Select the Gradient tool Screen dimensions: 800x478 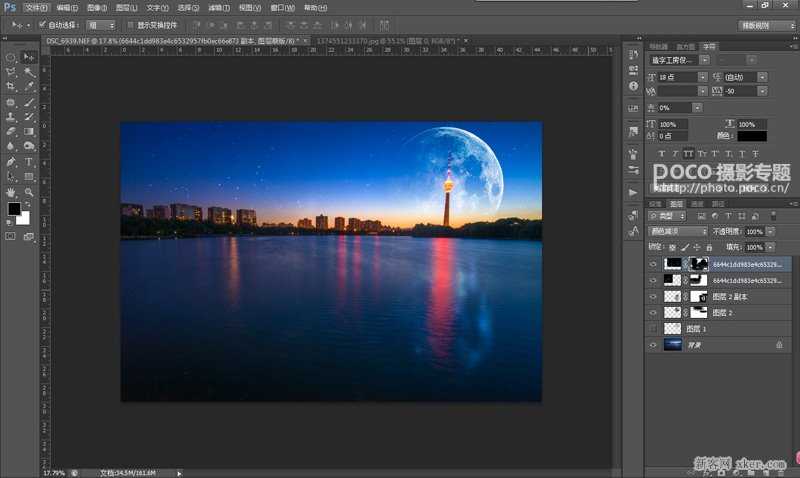(x=29, y=132)
